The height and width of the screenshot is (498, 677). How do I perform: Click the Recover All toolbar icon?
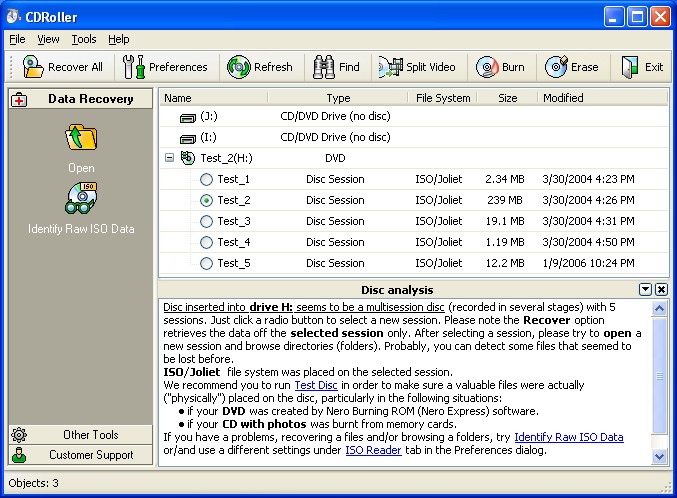(33, 67)
